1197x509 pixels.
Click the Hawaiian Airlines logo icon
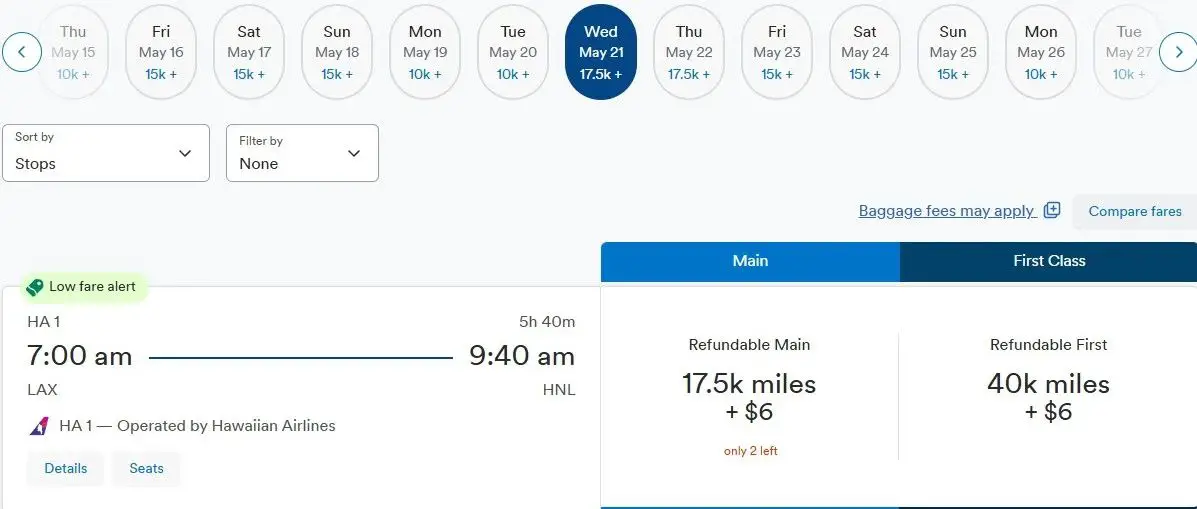[x=39, y=426]
